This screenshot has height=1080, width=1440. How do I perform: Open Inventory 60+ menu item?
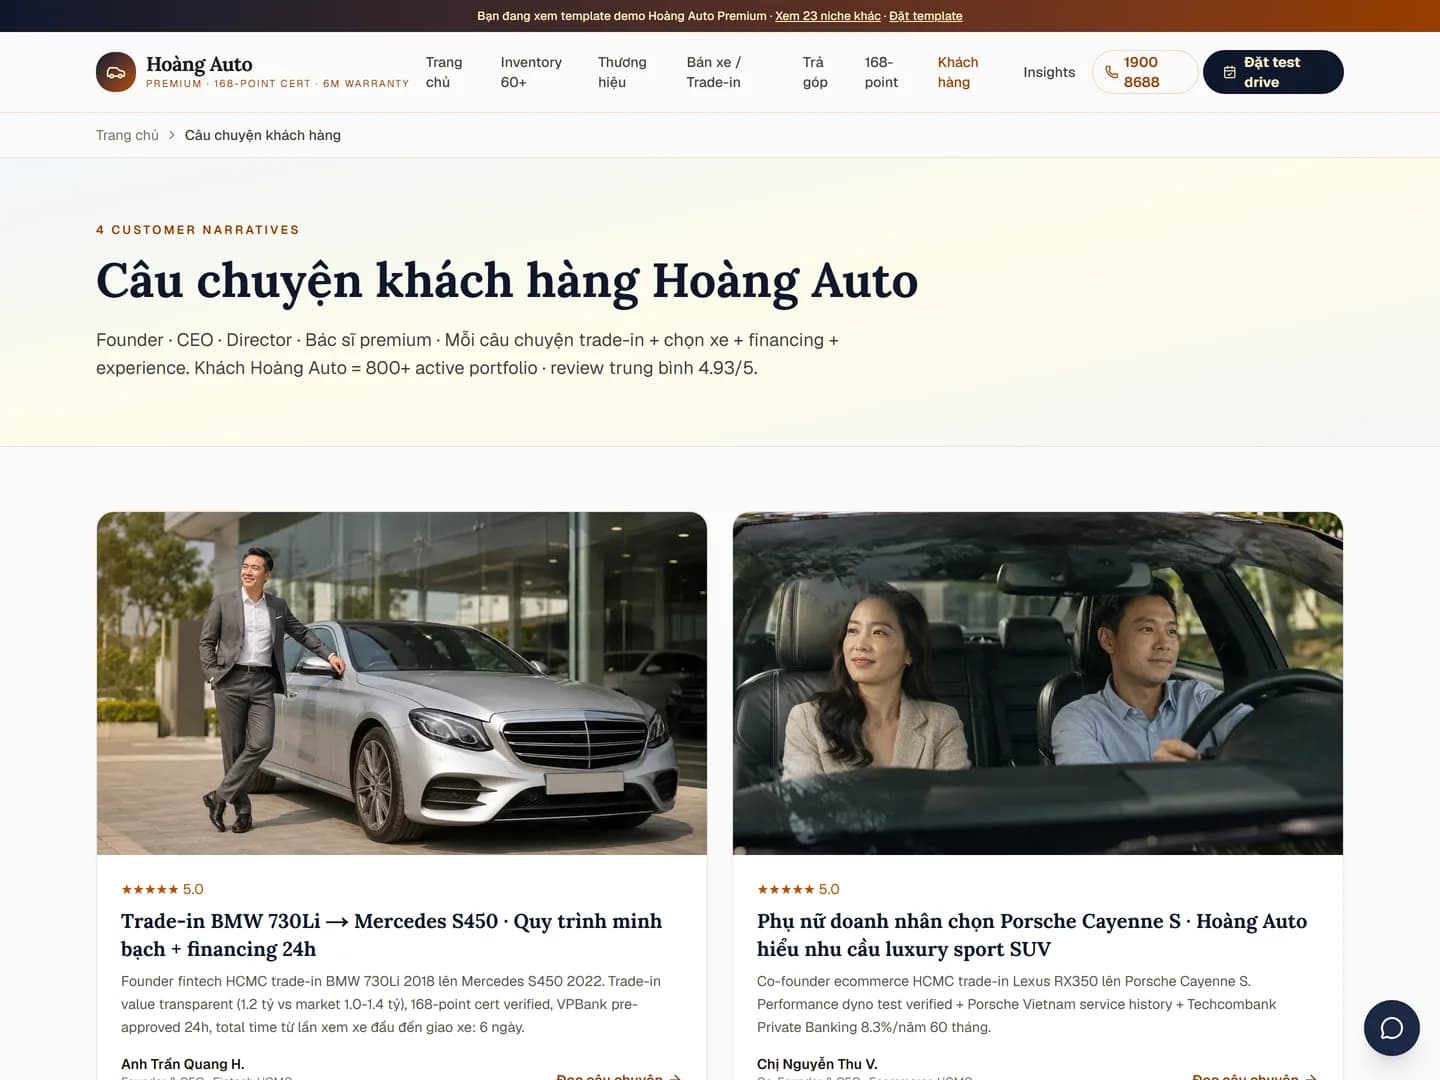(x=531, y=72)
